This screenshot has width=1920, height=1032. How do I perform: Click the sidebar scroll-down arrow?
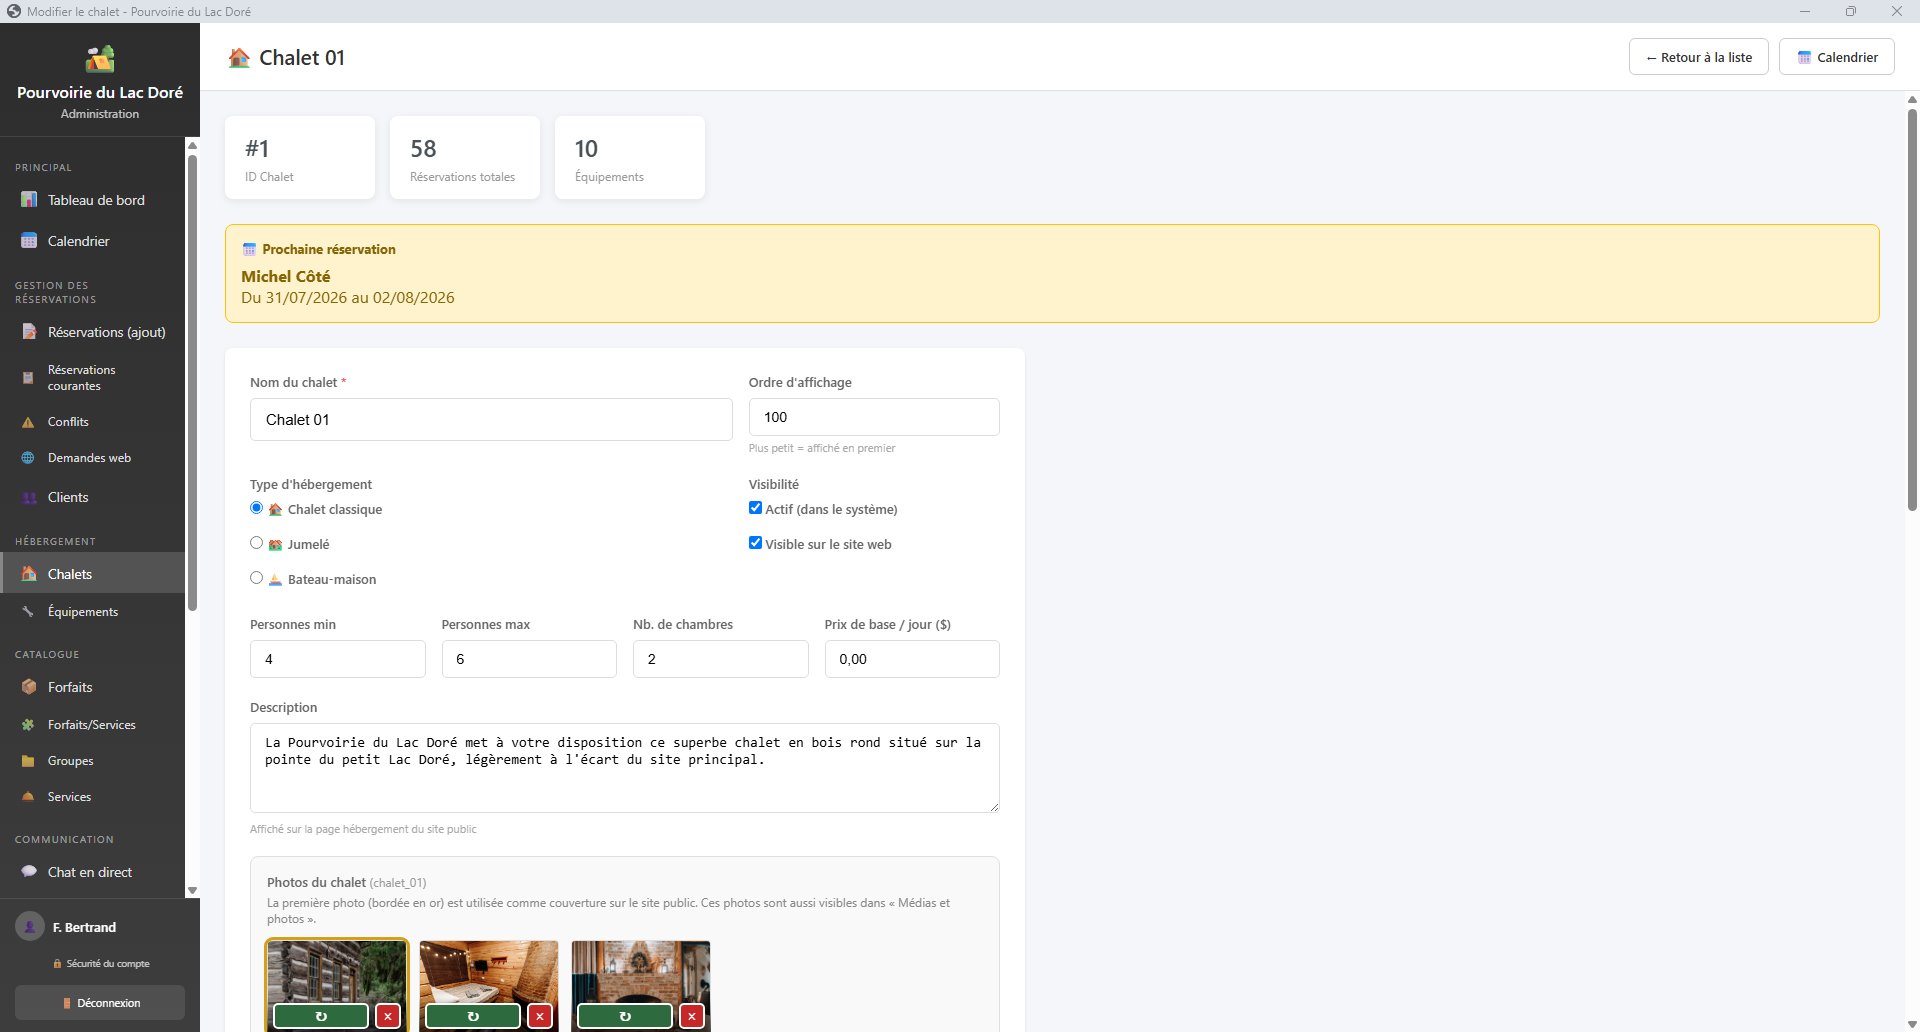coord(192,890)
